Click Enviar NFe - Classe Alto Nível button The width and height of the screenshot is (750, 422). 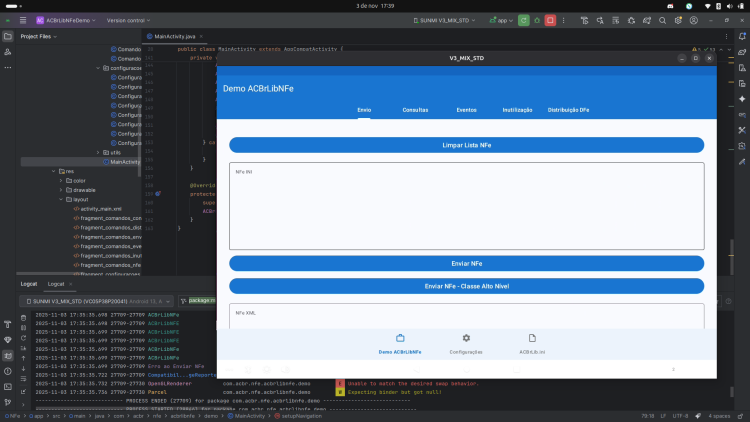[466, 286]
